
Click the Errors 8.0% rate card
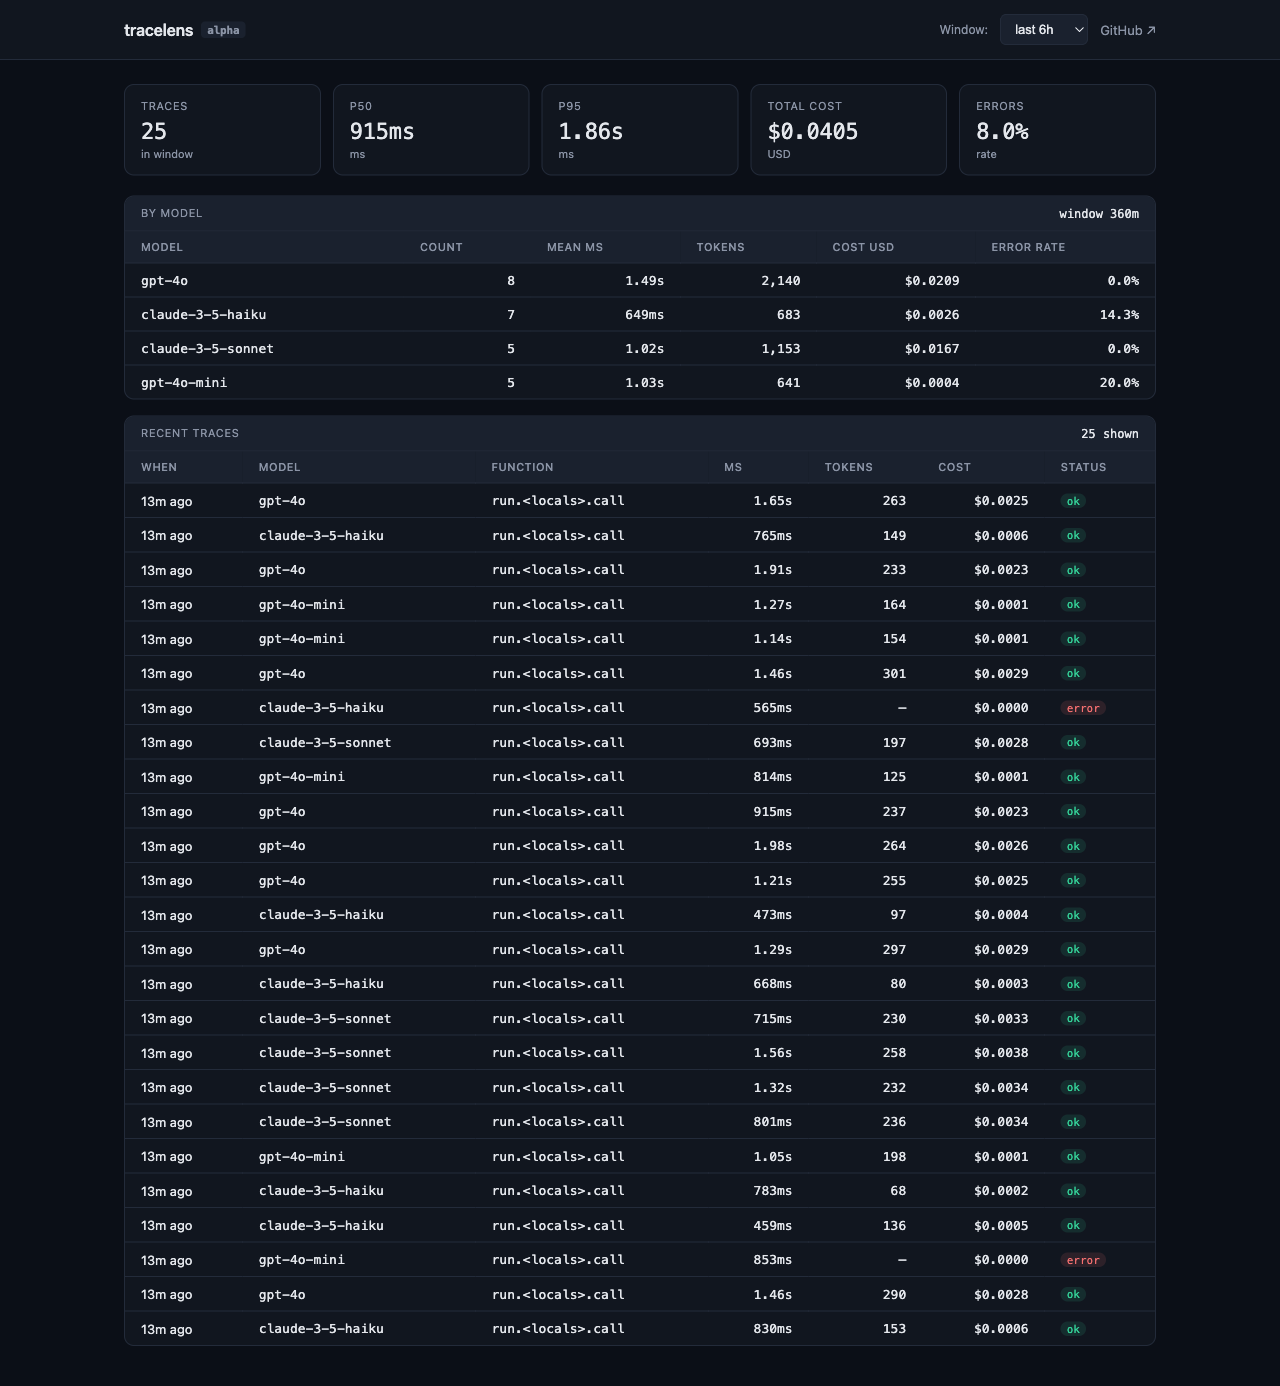1057,130
